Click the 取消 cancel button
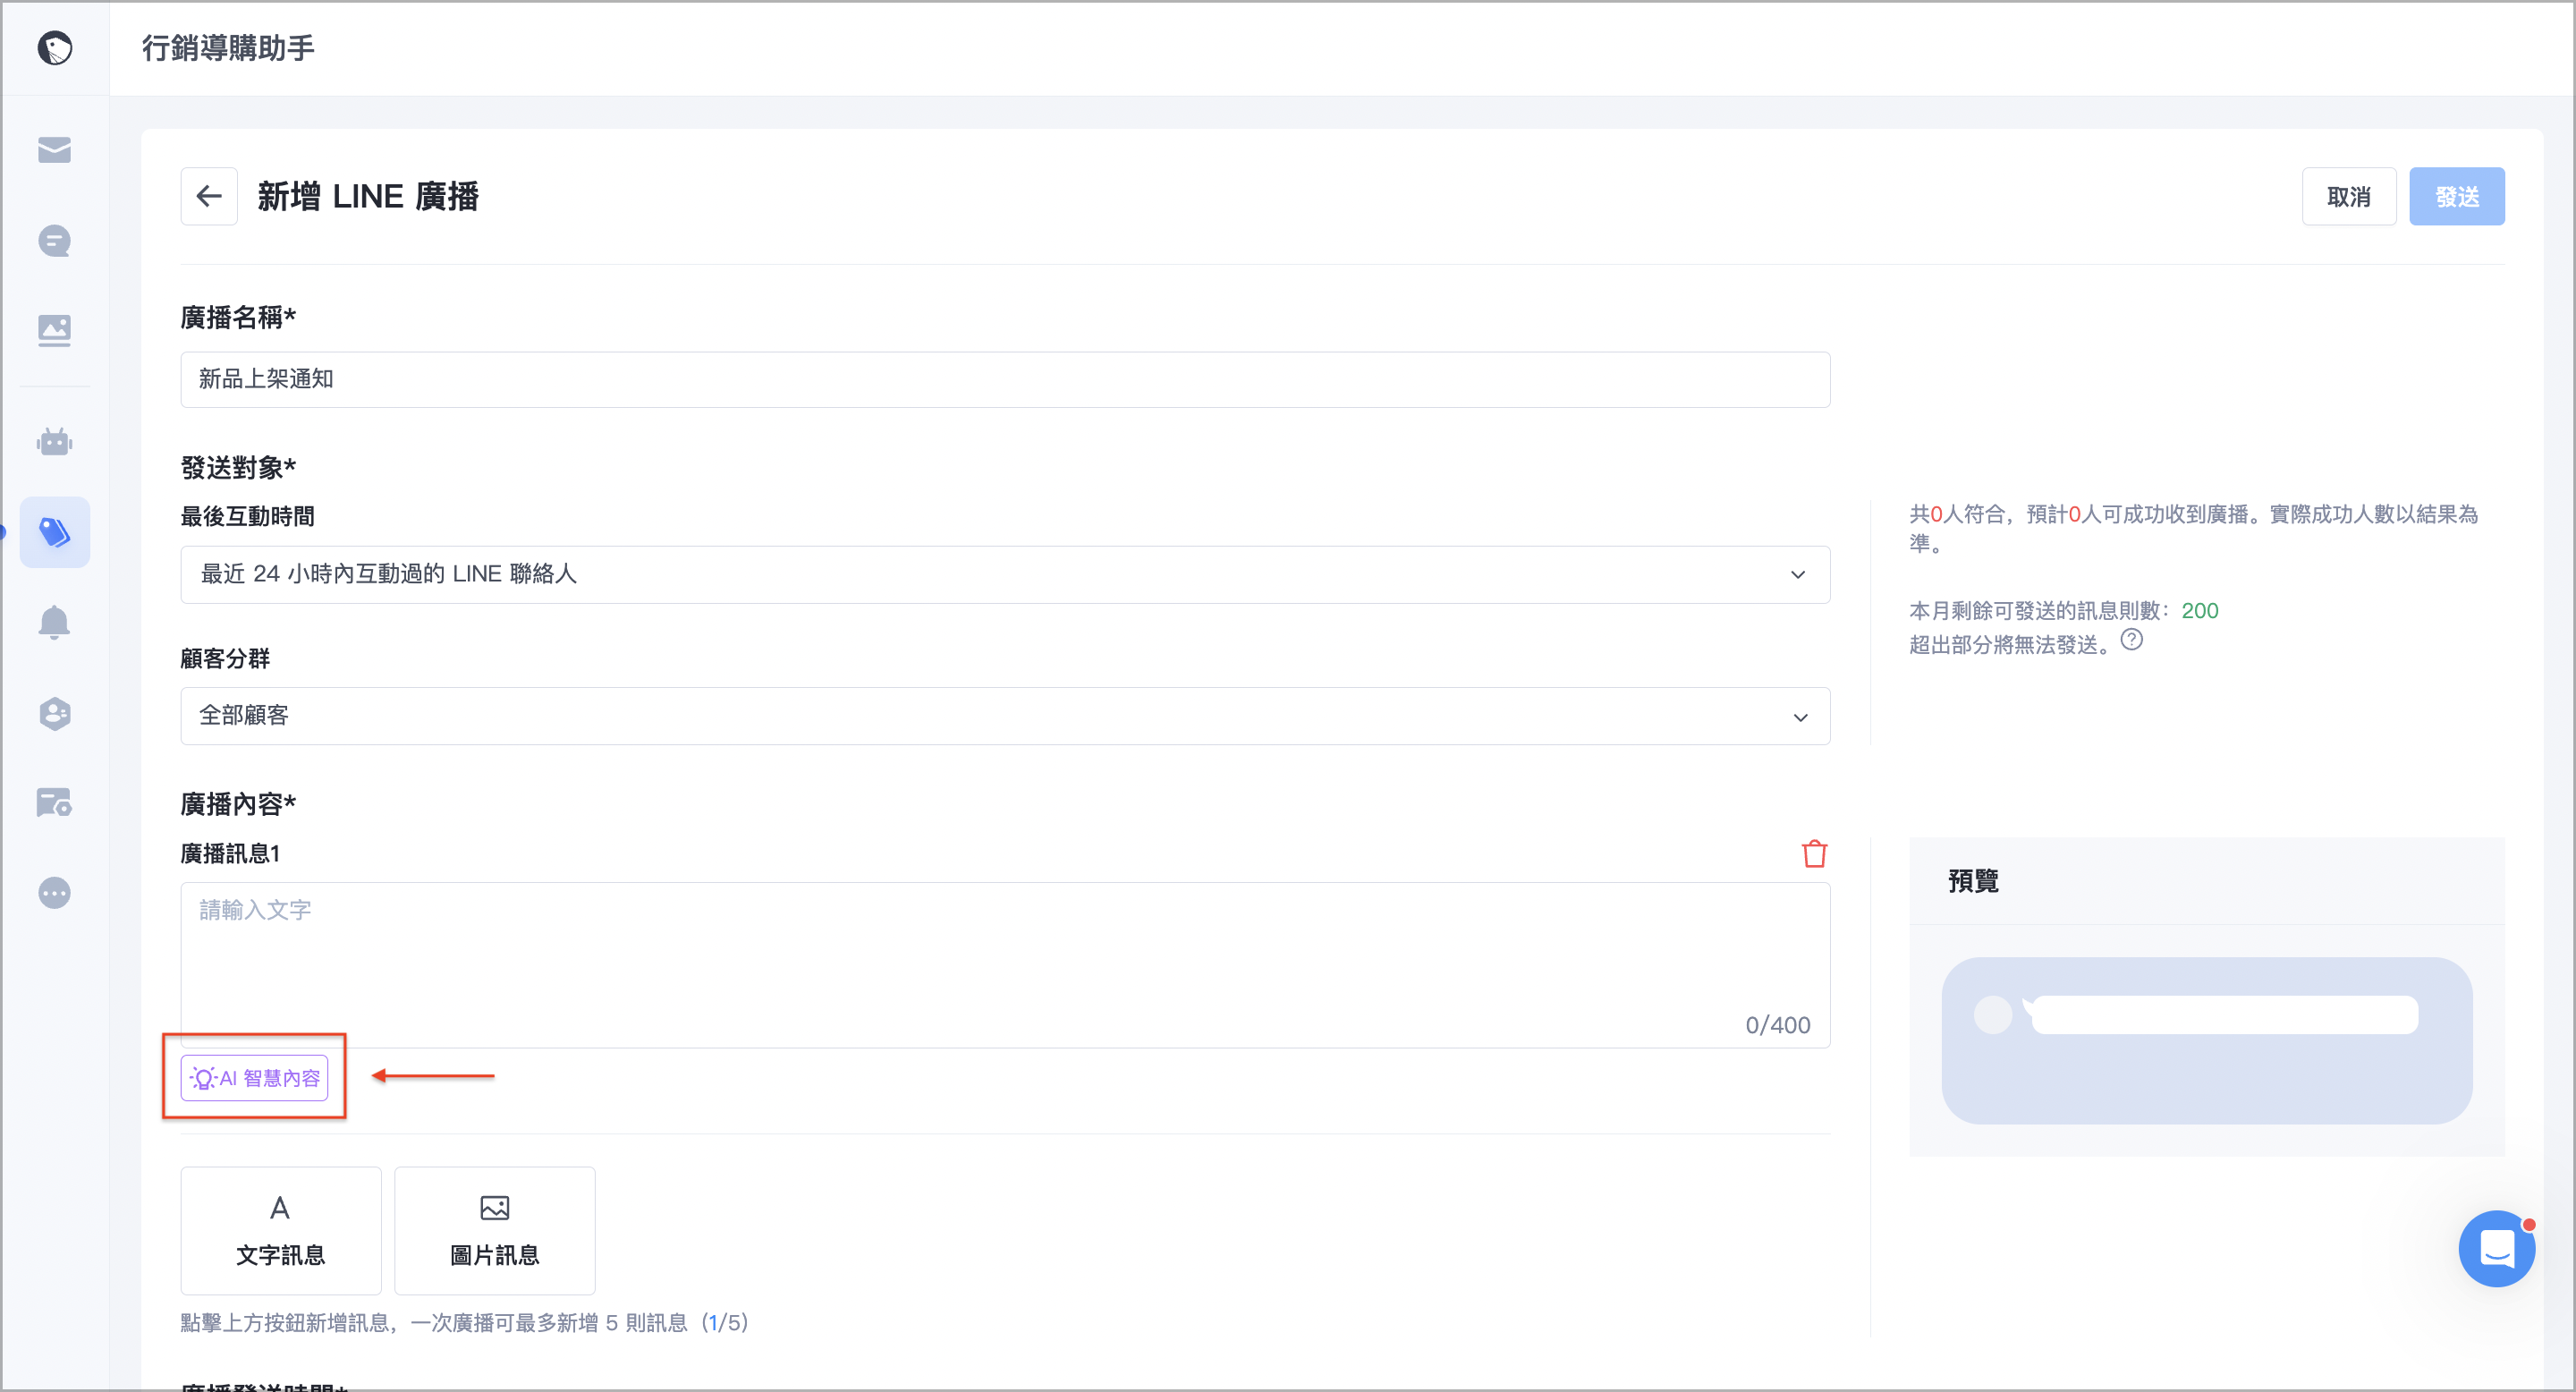Screen dimensions: 2576x1392 click(x=2348, y=196)
